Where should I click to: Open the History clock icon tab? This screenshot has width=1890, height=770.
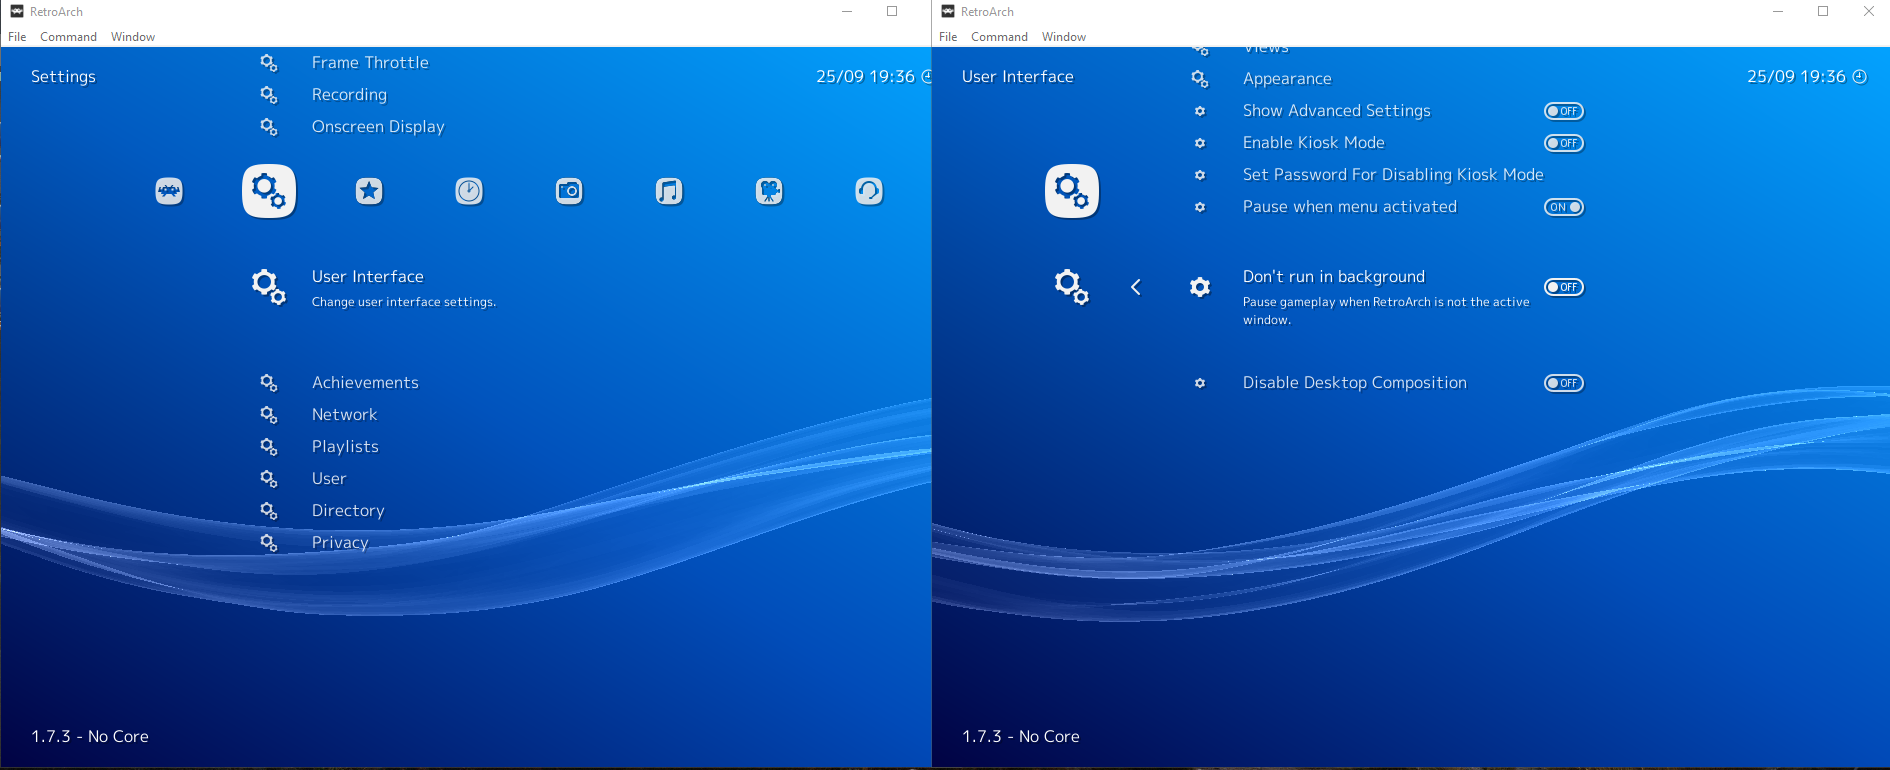tap(469, 191)
